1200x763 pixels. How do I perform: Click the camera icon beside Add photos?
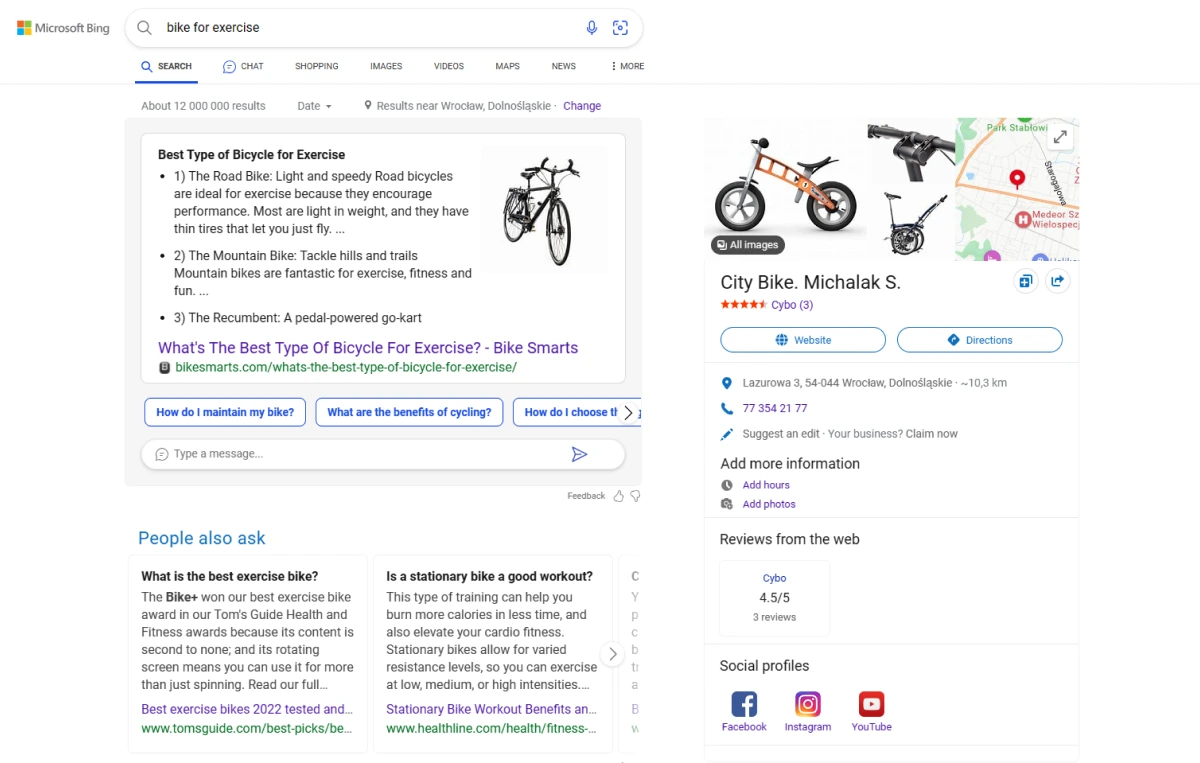727,504
